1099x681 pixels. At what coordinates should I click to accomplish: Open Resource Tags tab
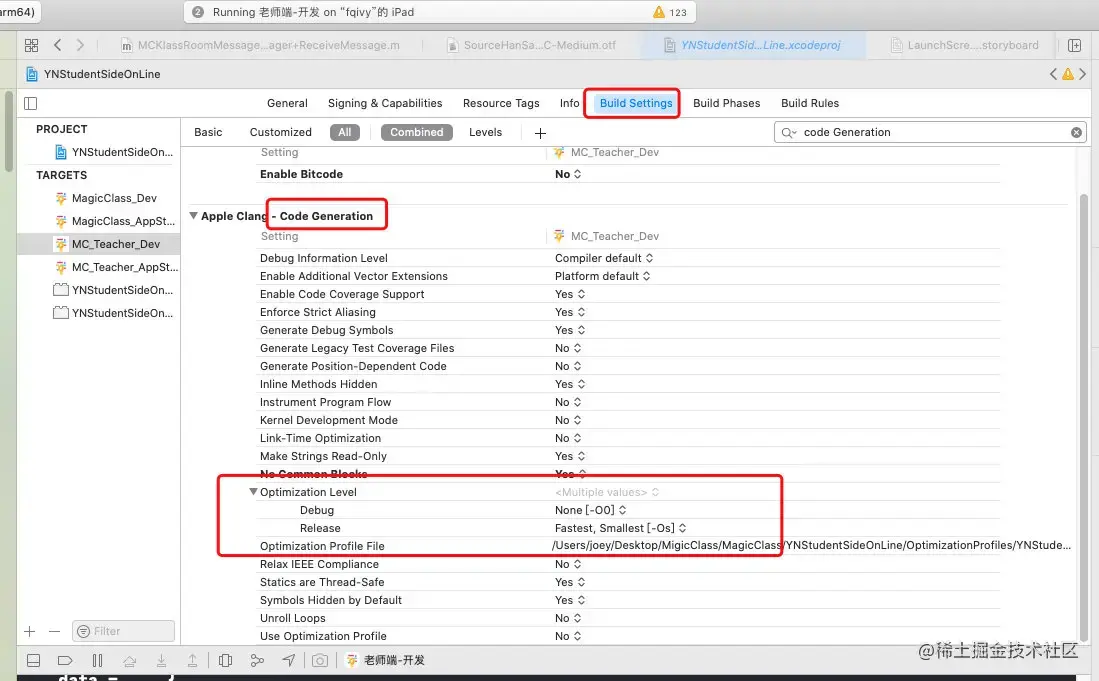(501, 103)
